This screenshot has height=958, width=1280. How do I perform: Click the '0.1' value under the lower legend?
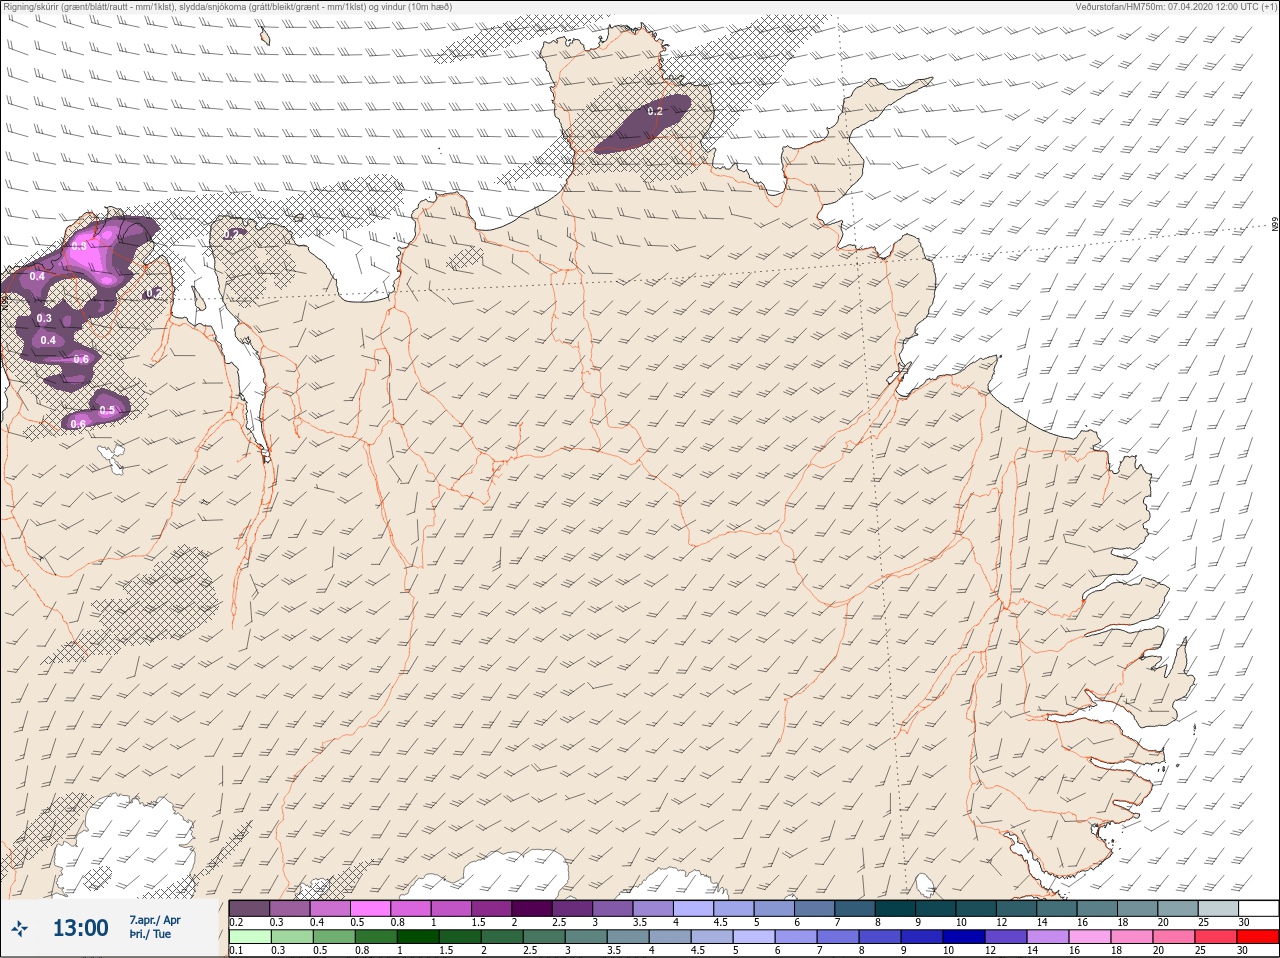click(x=236, y=951)
